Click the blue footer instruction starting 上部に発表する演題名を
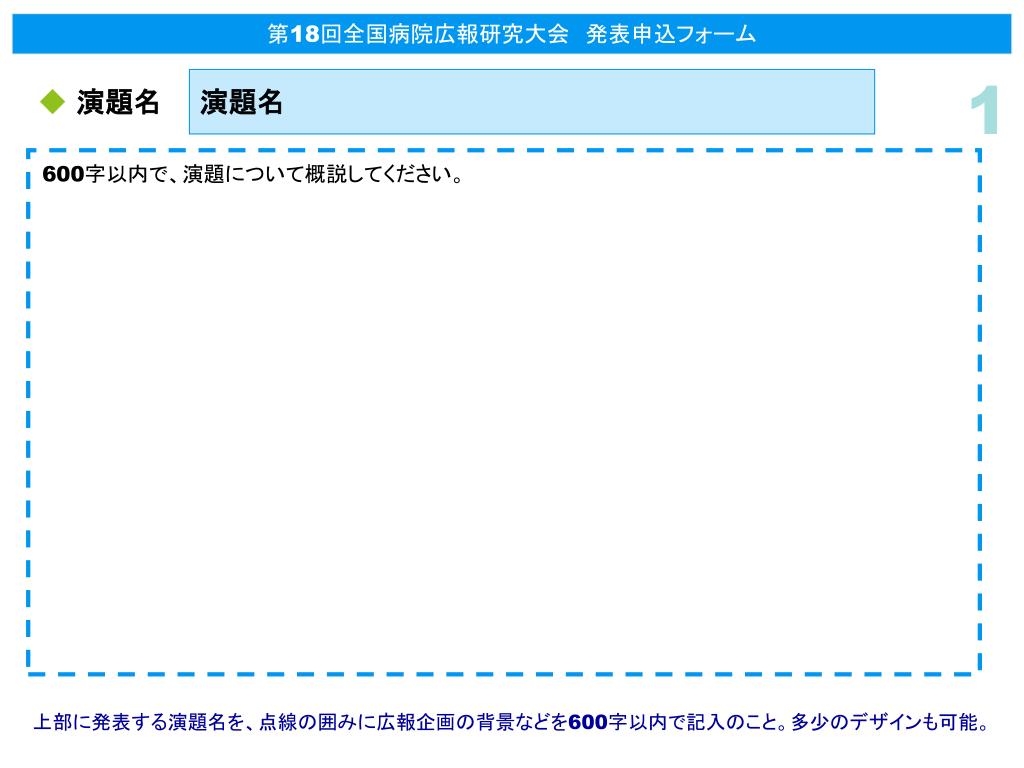The width and height of the screenshot is (1024, 768). 511,722
